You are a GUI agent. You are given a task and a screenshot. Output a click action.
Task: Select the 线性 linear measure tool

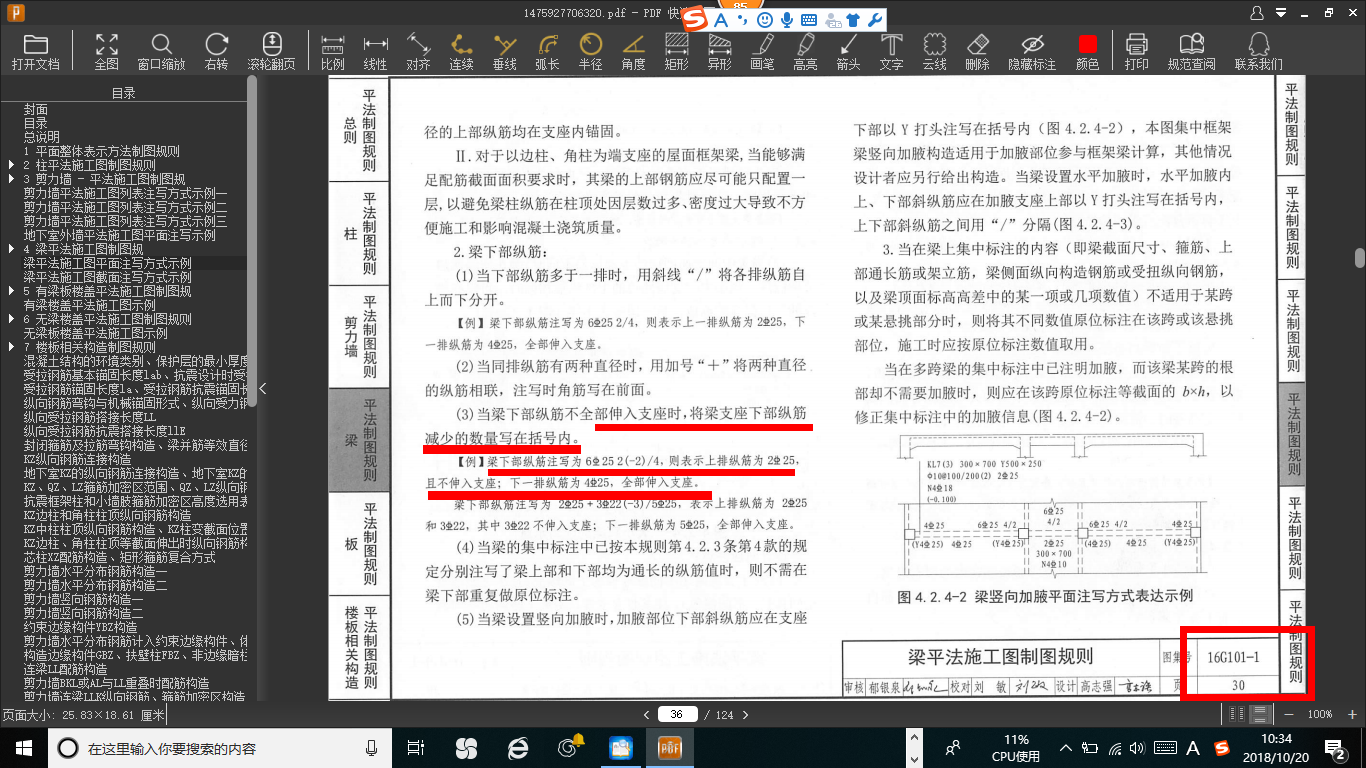click(375, 51)
